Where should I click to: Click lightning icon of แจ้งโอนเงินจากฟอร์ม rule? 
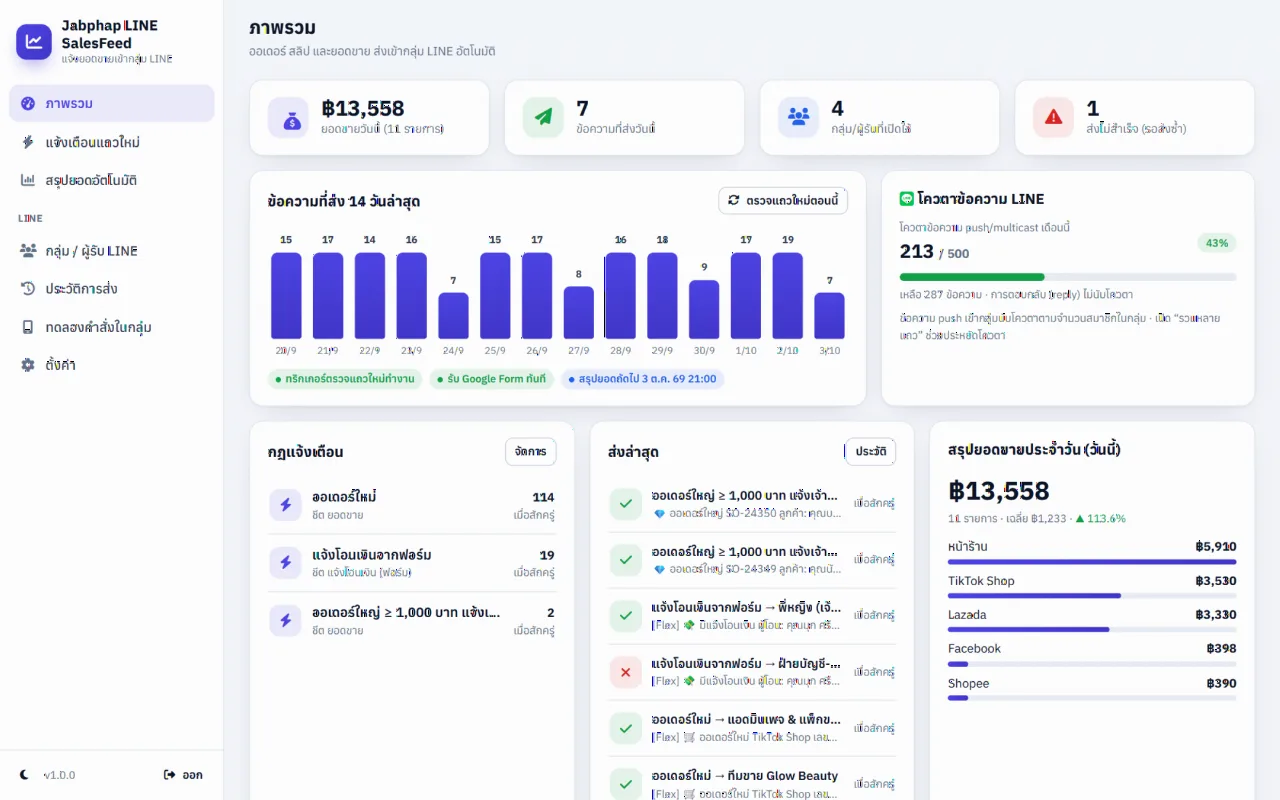point(285,563)
